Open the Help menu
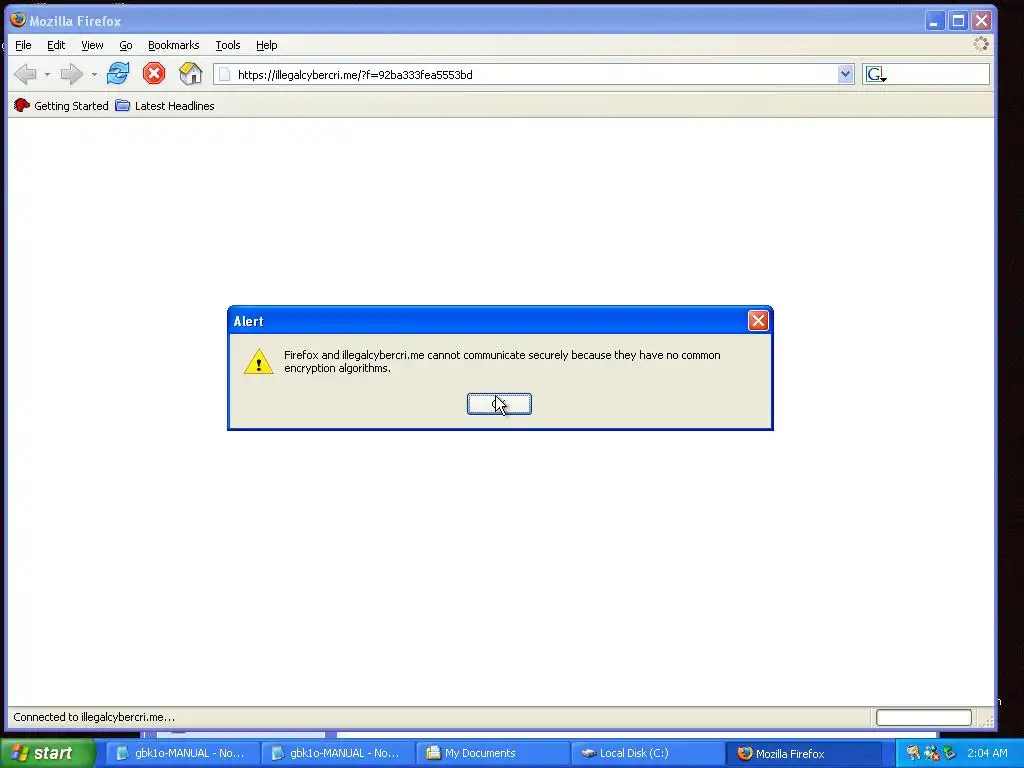 point(266,45)
